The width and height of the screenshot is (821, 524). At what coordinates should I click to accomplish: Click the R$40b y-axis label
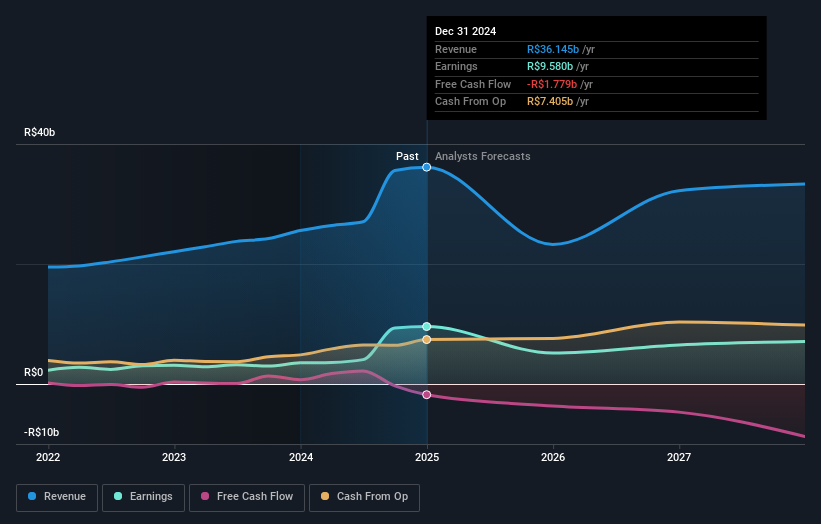[x=39, y=132]
